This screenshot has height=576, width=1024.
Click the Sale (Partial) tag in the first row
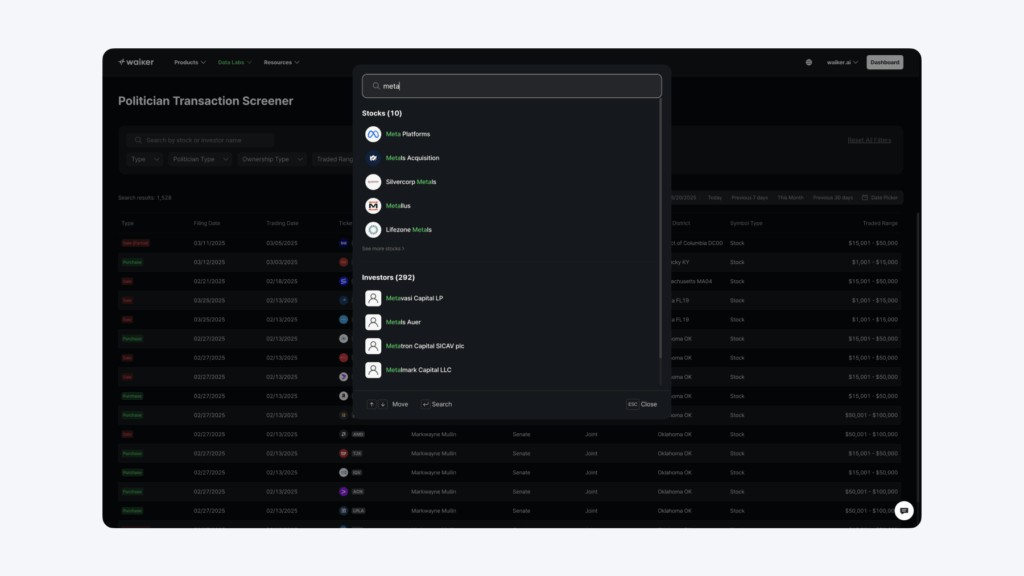coord(135,243)
